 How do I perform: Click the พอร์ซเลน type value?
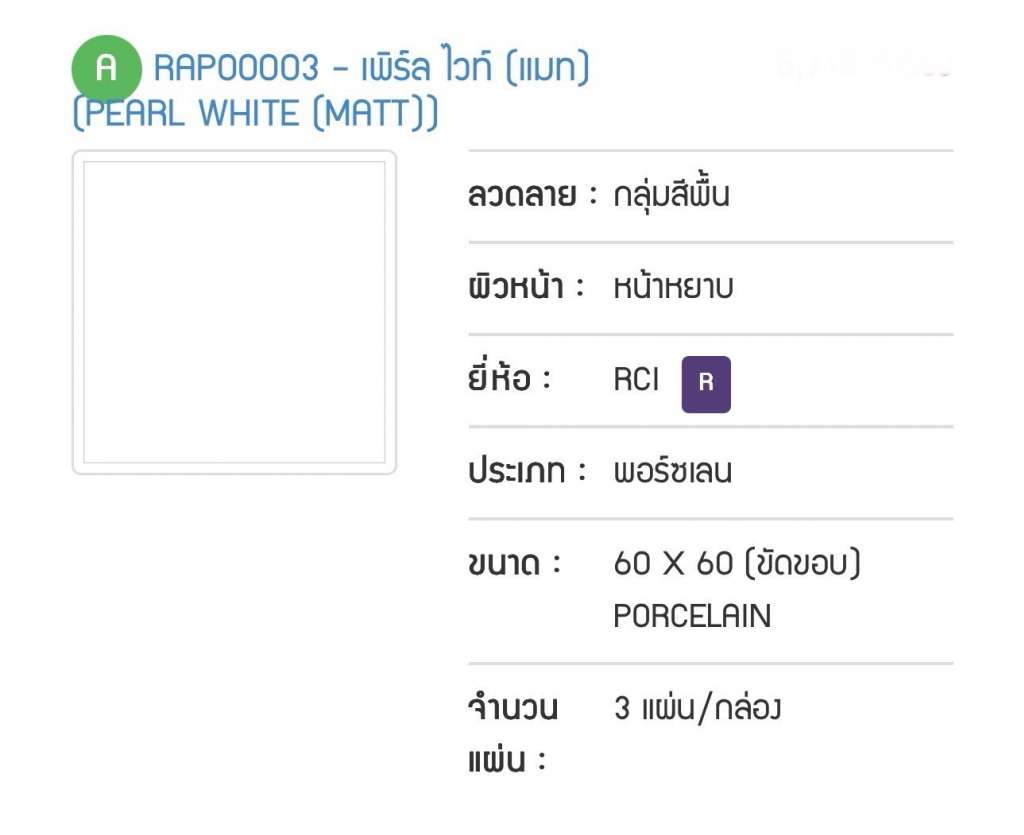tap(673, 471)
